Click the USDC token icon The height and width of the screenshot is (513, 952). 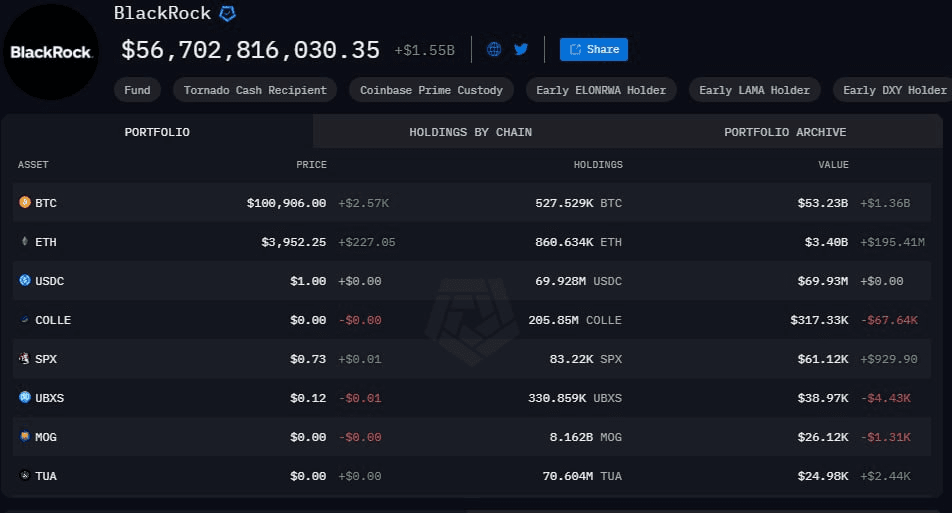click(25, 281)
